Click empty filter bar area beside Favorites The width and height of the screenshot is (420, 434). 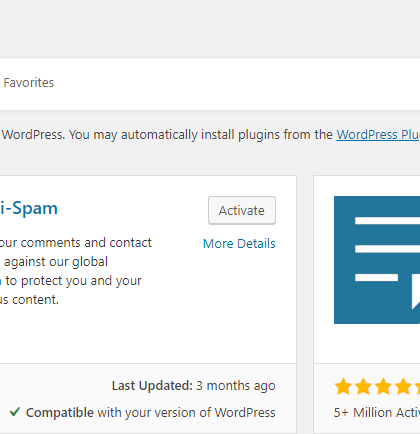233,83
